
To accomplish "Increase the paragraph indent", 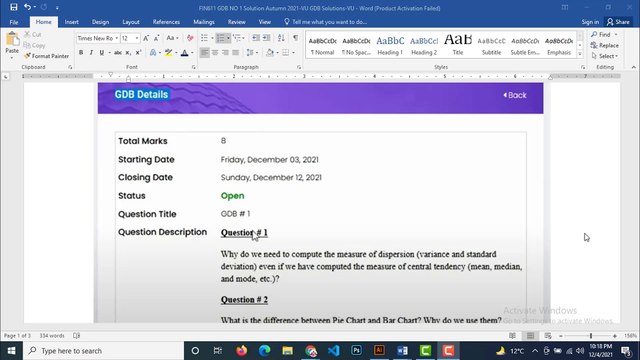I will 266,38.
